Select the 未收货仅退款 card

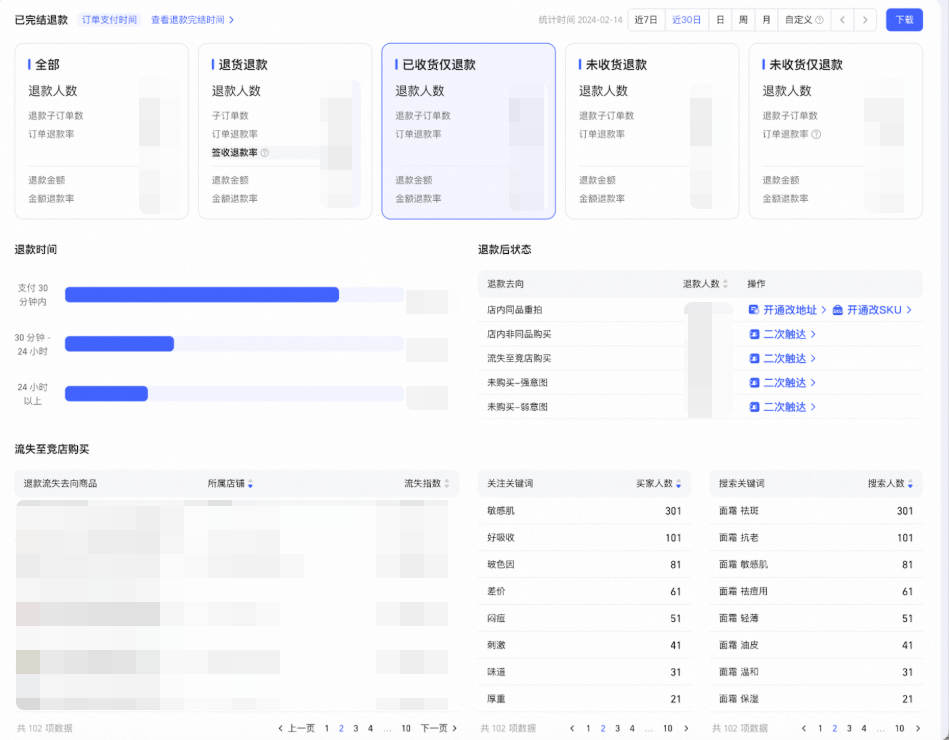[835, 131]
